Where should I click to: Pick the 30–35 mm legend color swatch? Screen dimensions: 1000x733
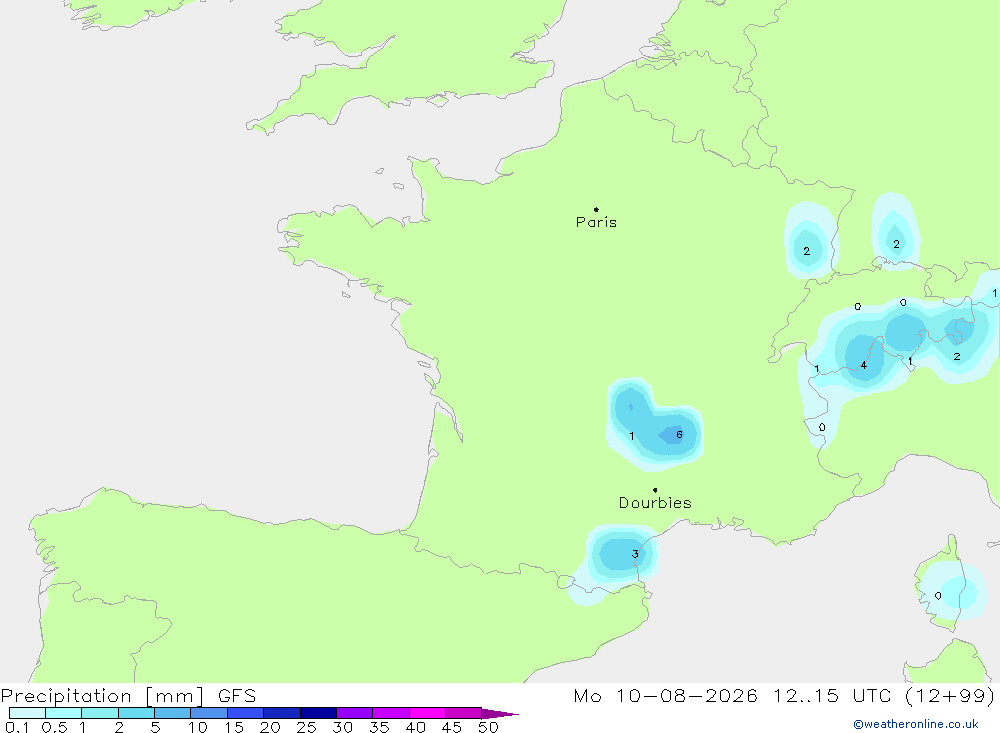pos(354,713)
